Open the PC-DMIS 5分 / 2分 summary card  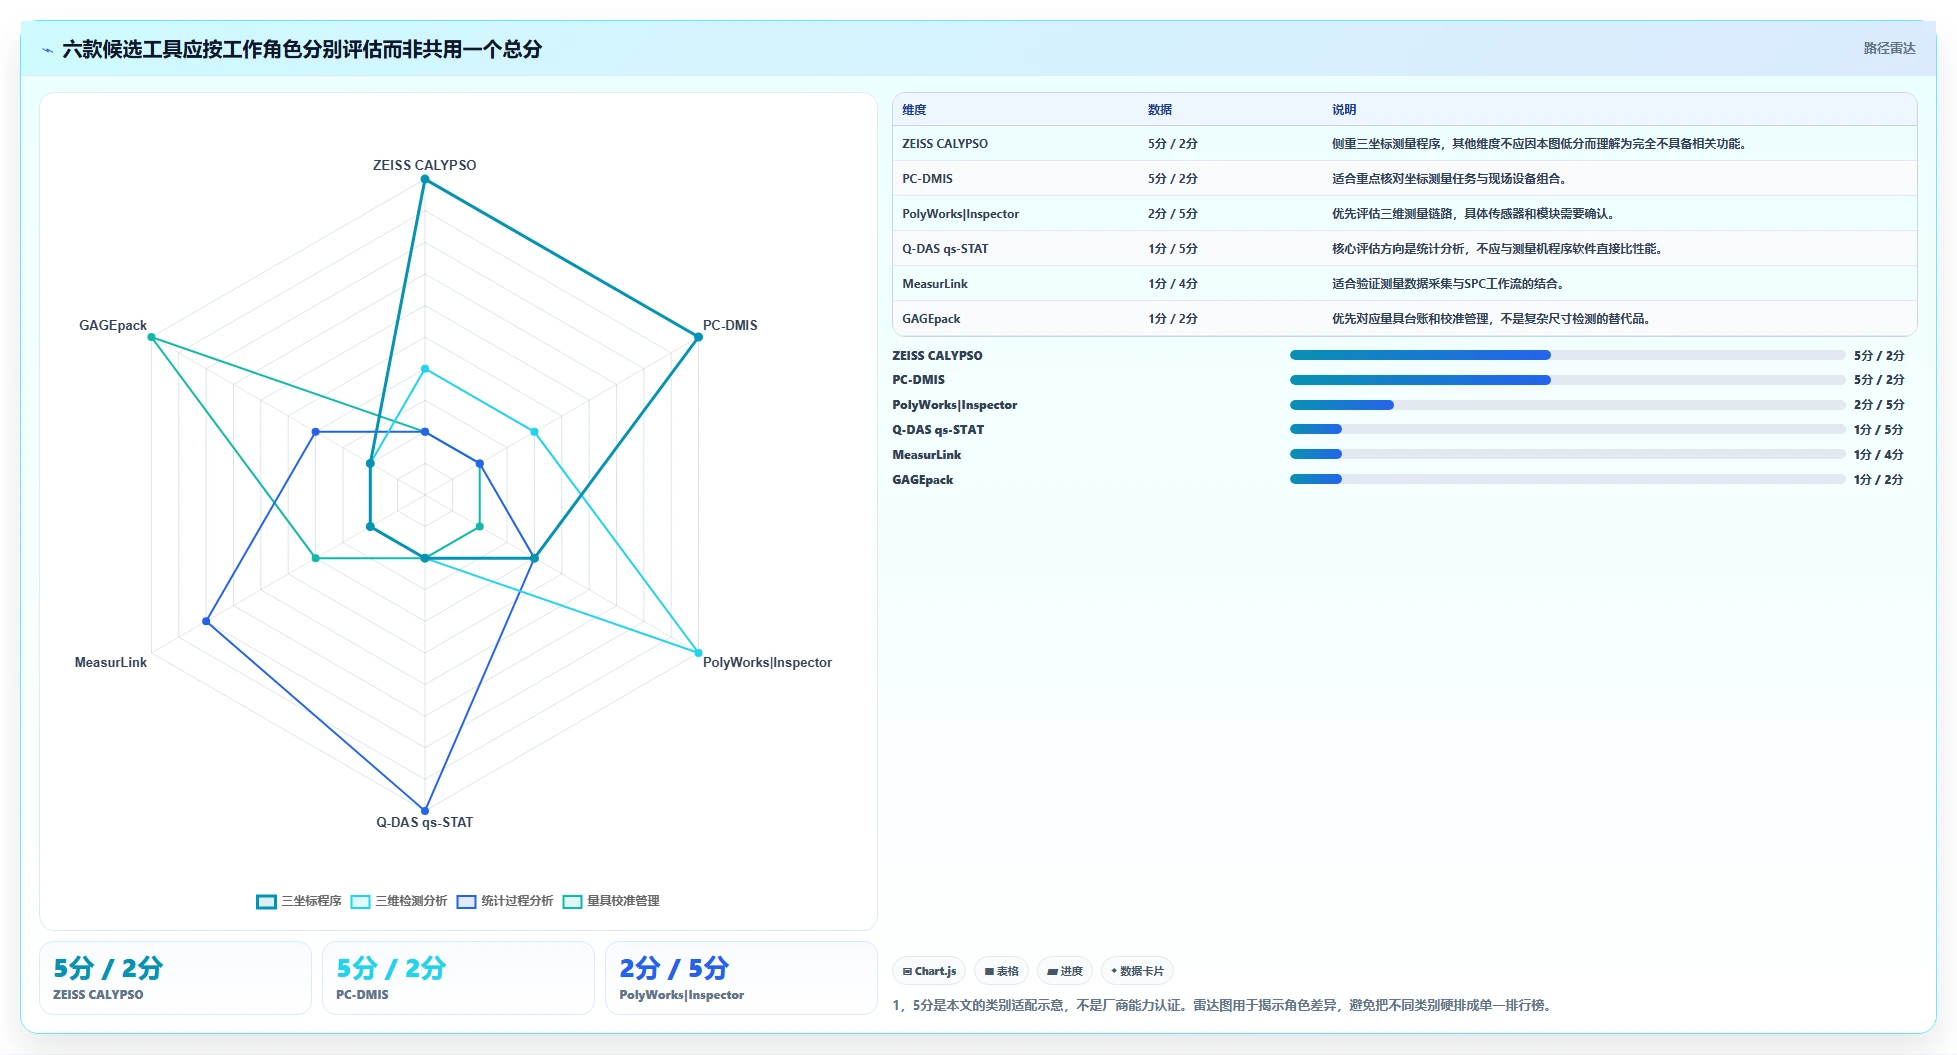point(458,978)
